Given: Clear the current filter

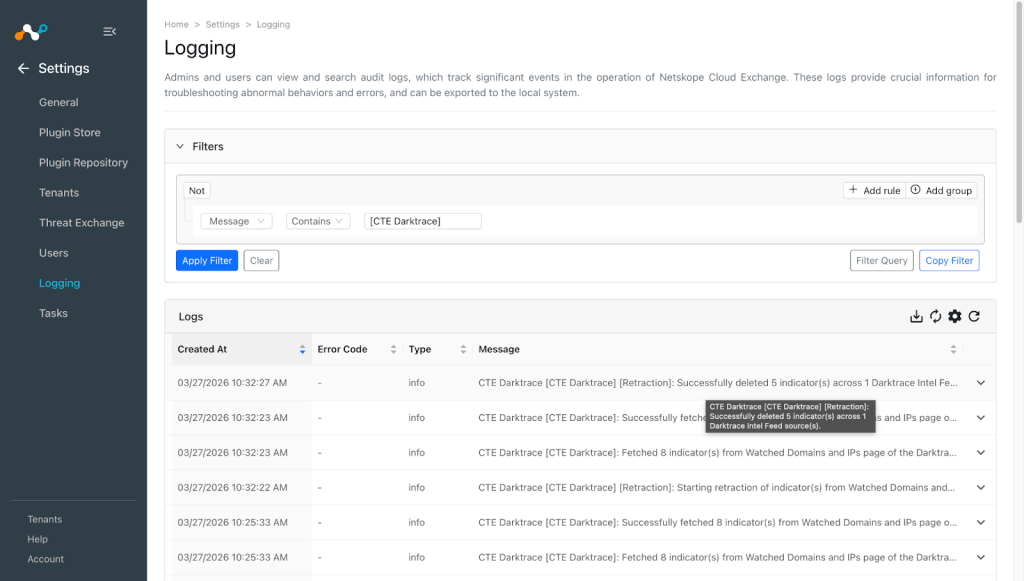Looking at the screenshot, I should (261, 260).
